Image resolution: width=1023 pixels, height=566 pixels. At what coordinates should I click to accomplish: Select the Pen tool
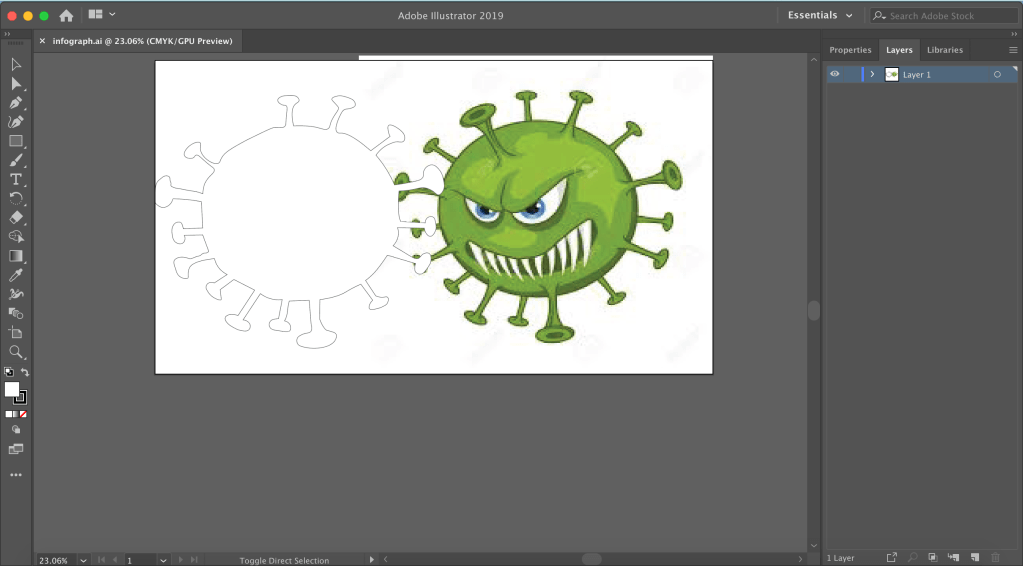(x=16, y=102)
